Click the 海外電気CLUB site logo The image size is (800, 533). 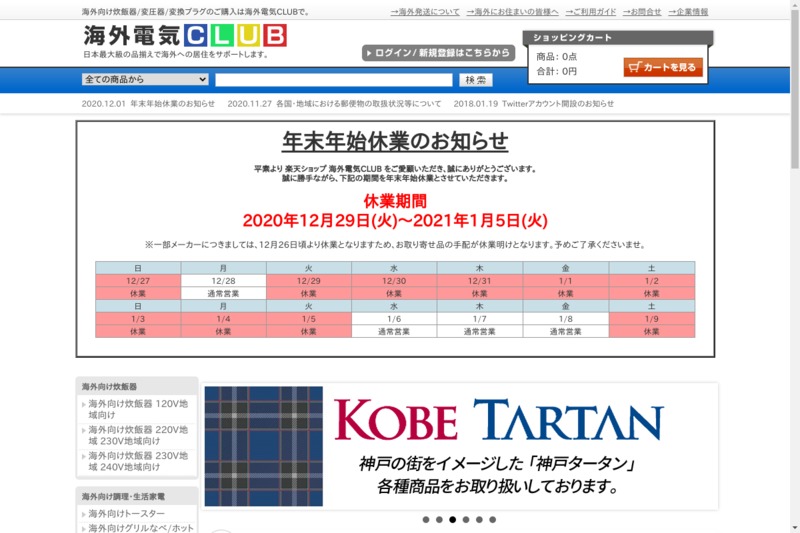(x=185, y=36)
